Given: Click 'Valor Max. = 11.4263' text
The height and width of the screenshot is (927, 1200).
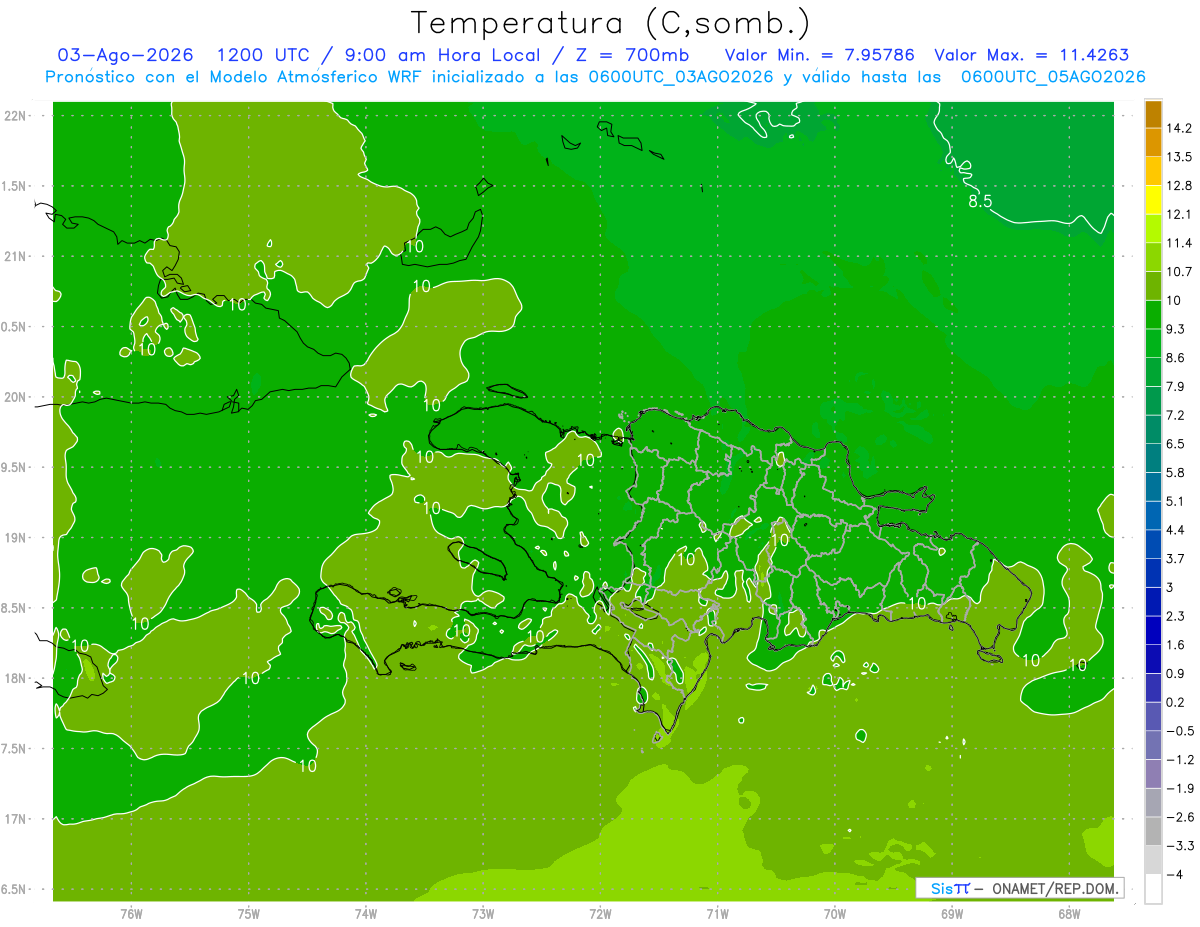Looking at the screenshot, I should click(1032, 55).
